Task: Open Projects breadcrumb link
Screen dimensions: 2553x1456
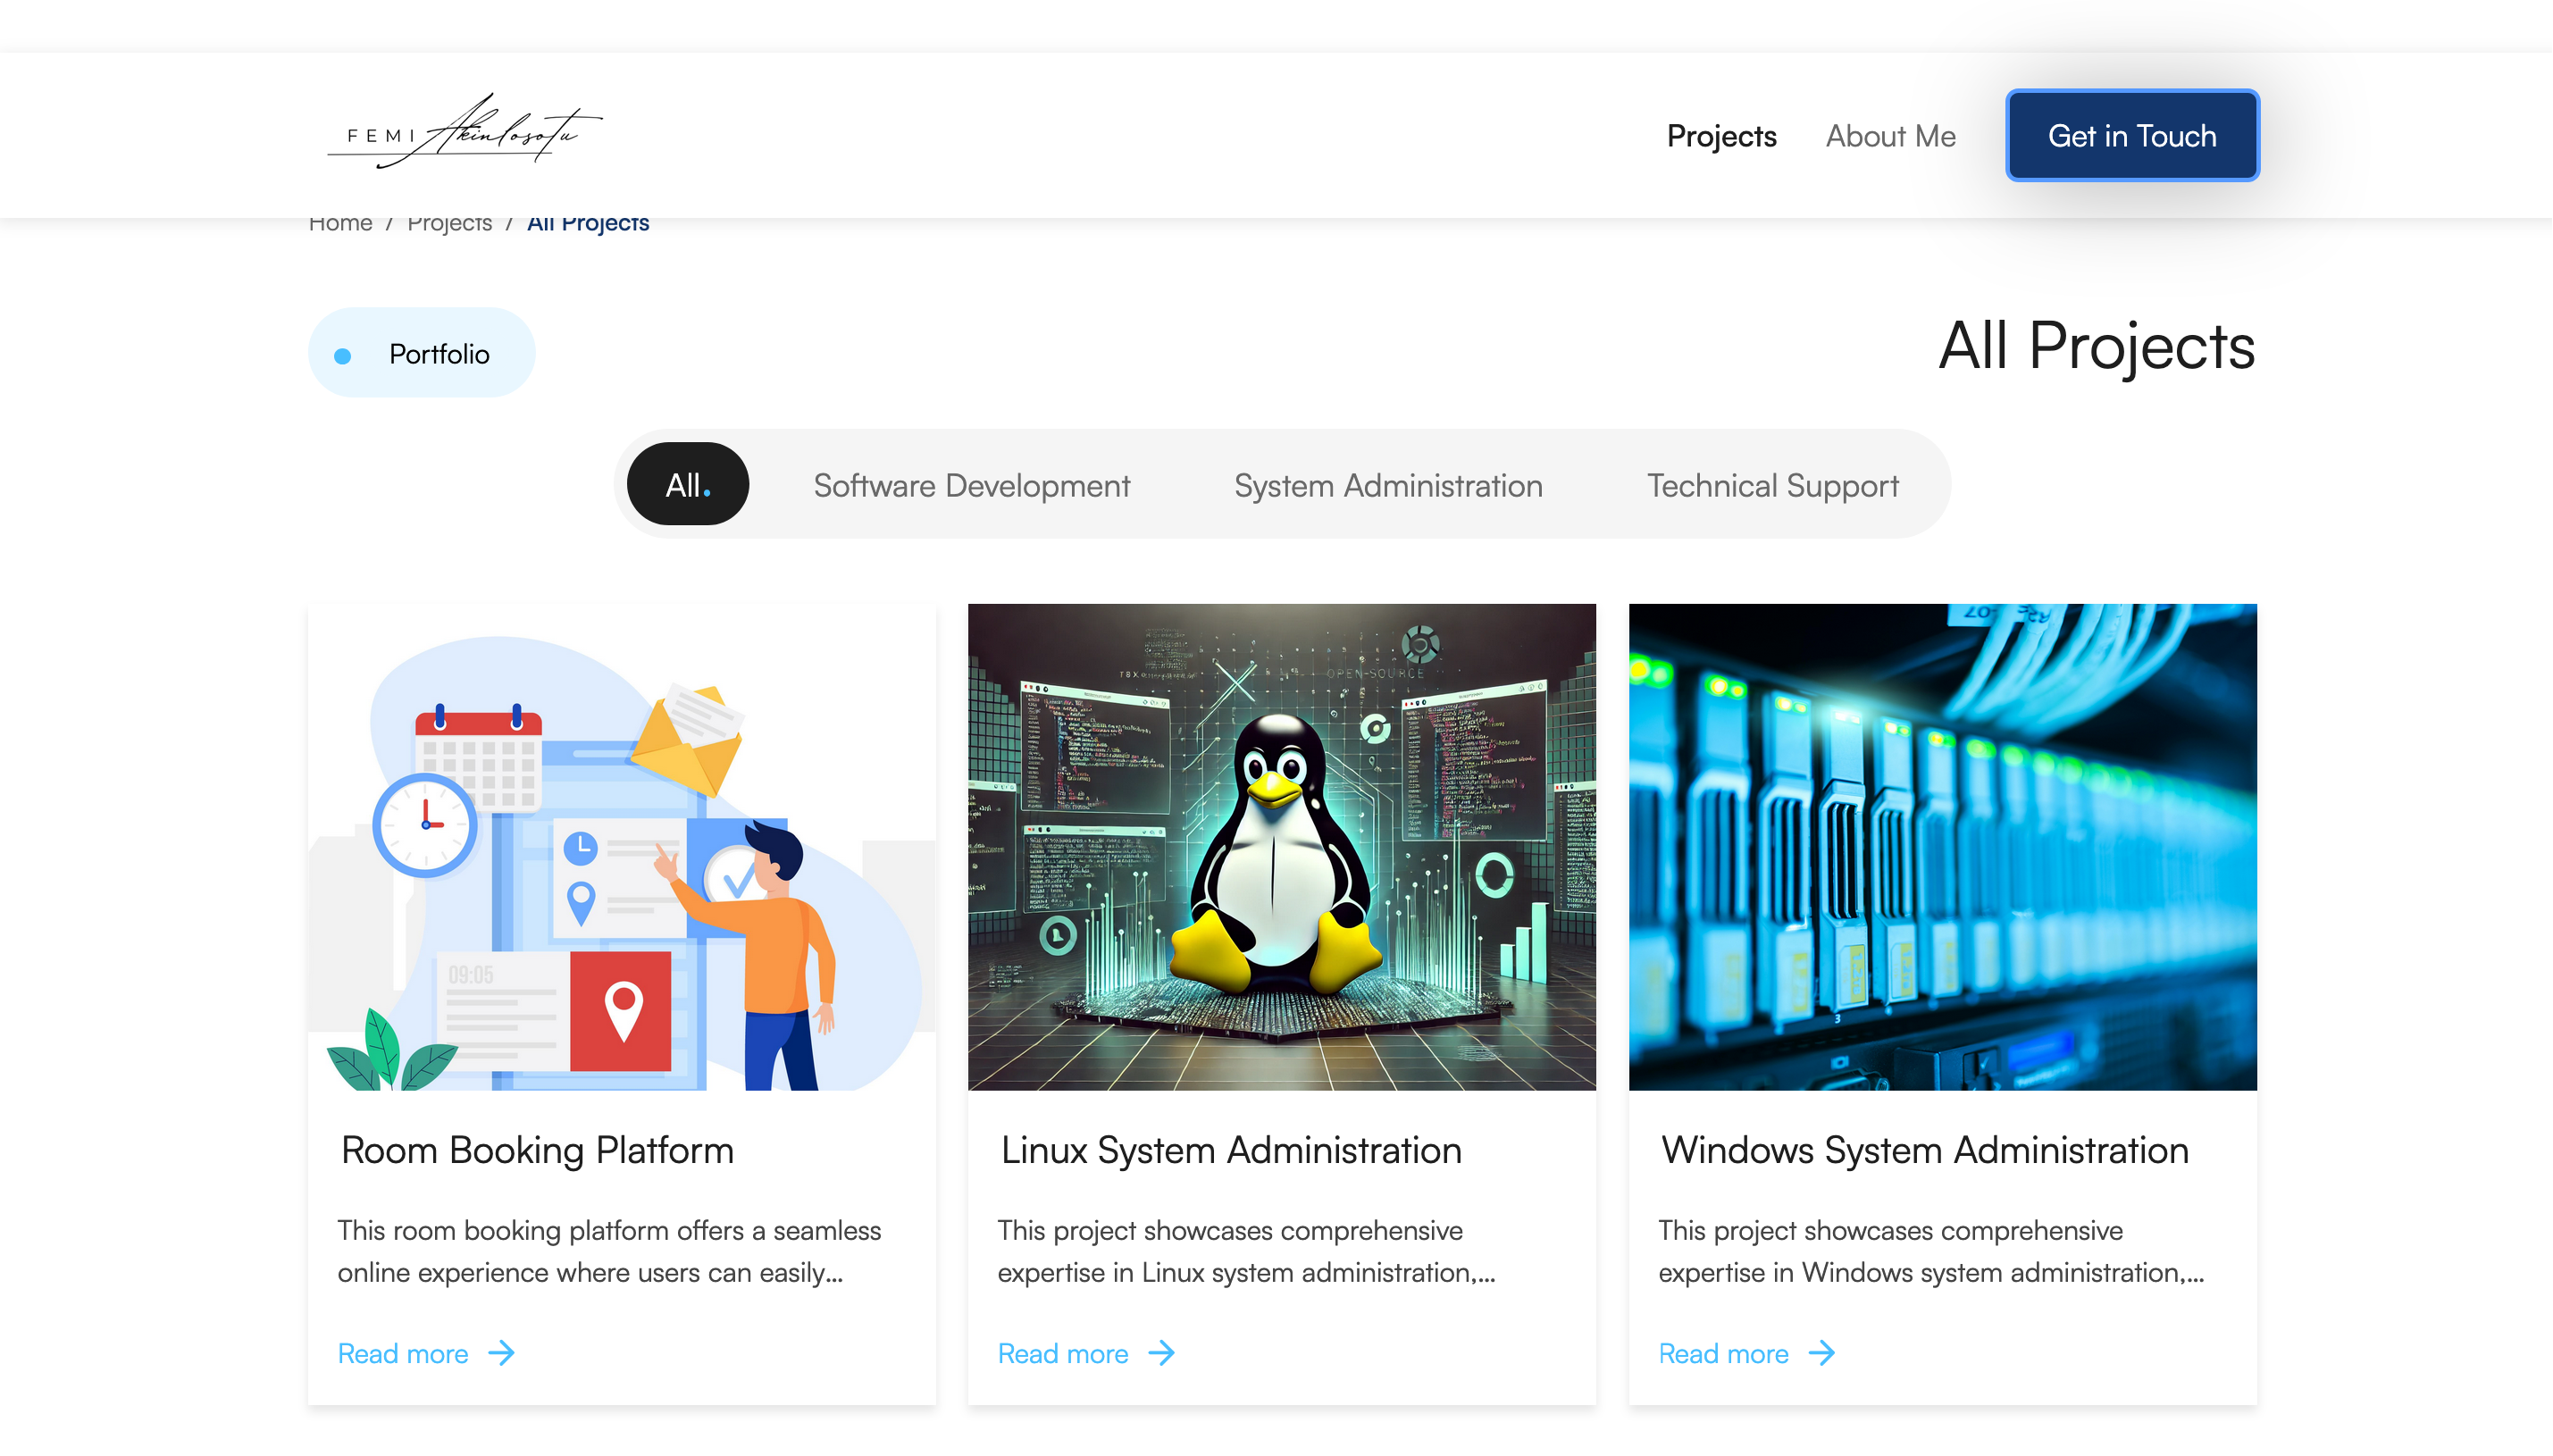Action: coord(449,224)
